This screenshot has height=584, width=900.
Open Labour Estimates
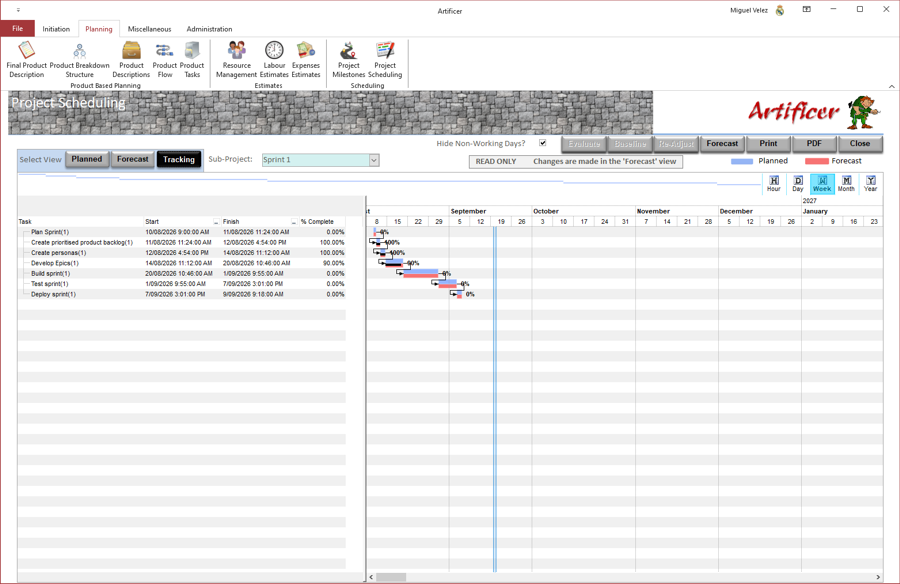pyautogui.click(x=274, y=60)
